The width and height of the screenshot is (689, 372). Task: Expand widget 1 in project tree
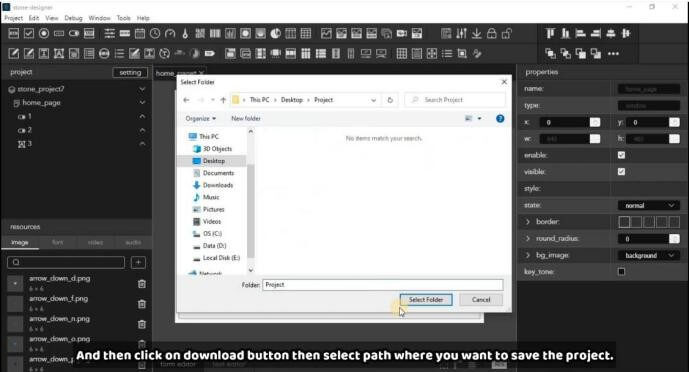point(142,116)
